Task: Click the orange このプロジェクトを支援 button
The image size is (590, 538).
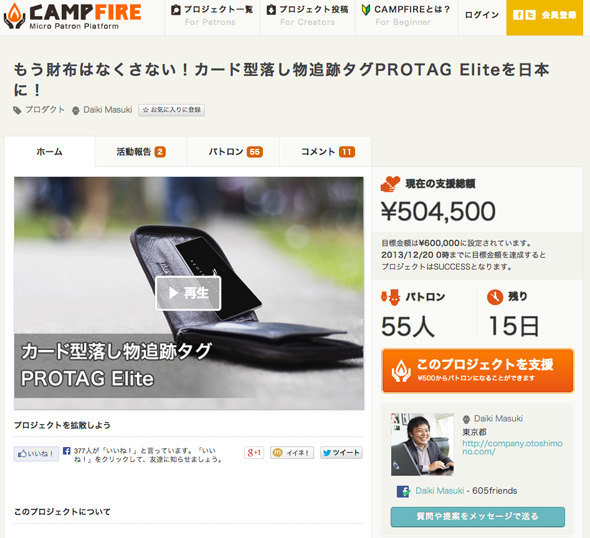Action: tap(477, 371)
